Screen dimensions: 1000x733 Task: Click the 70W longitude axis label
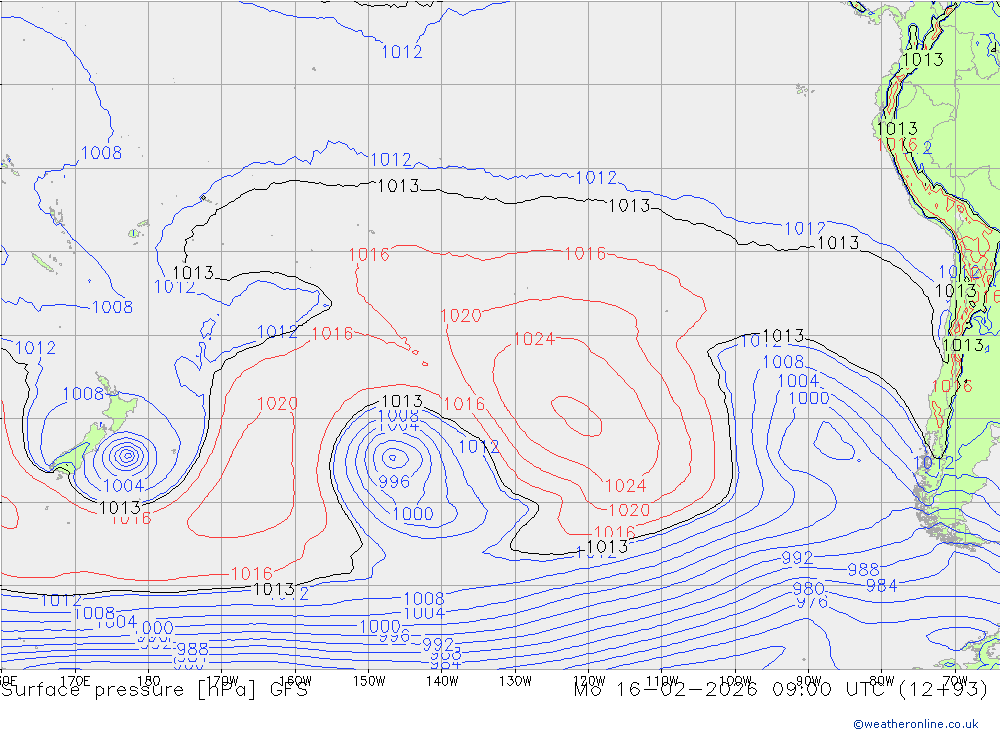click(x=955, y=681)
